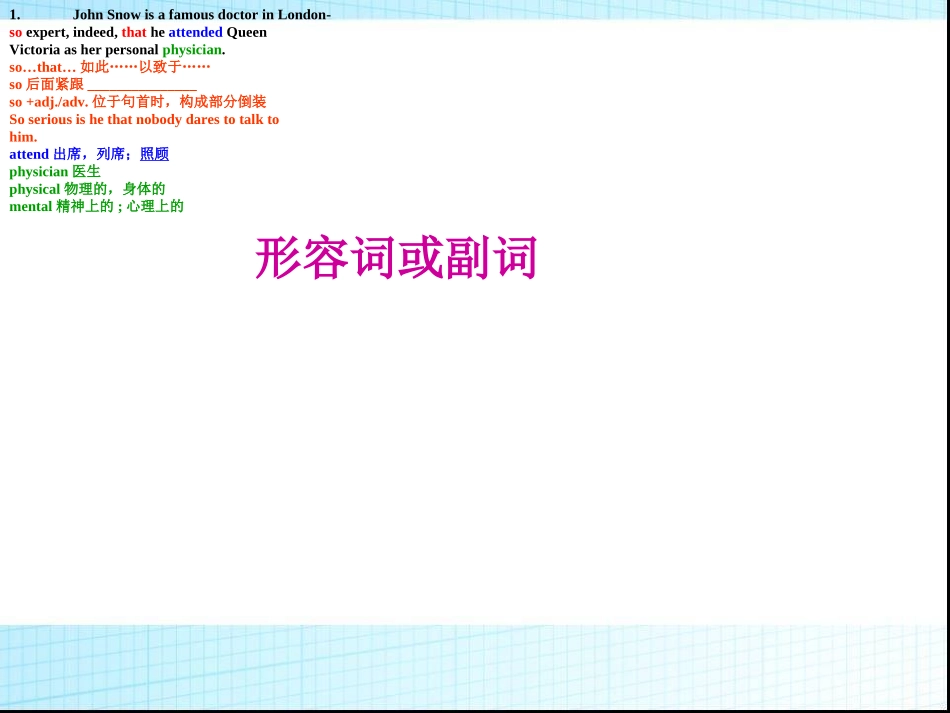Click the line 'physician 医生'

55,171
